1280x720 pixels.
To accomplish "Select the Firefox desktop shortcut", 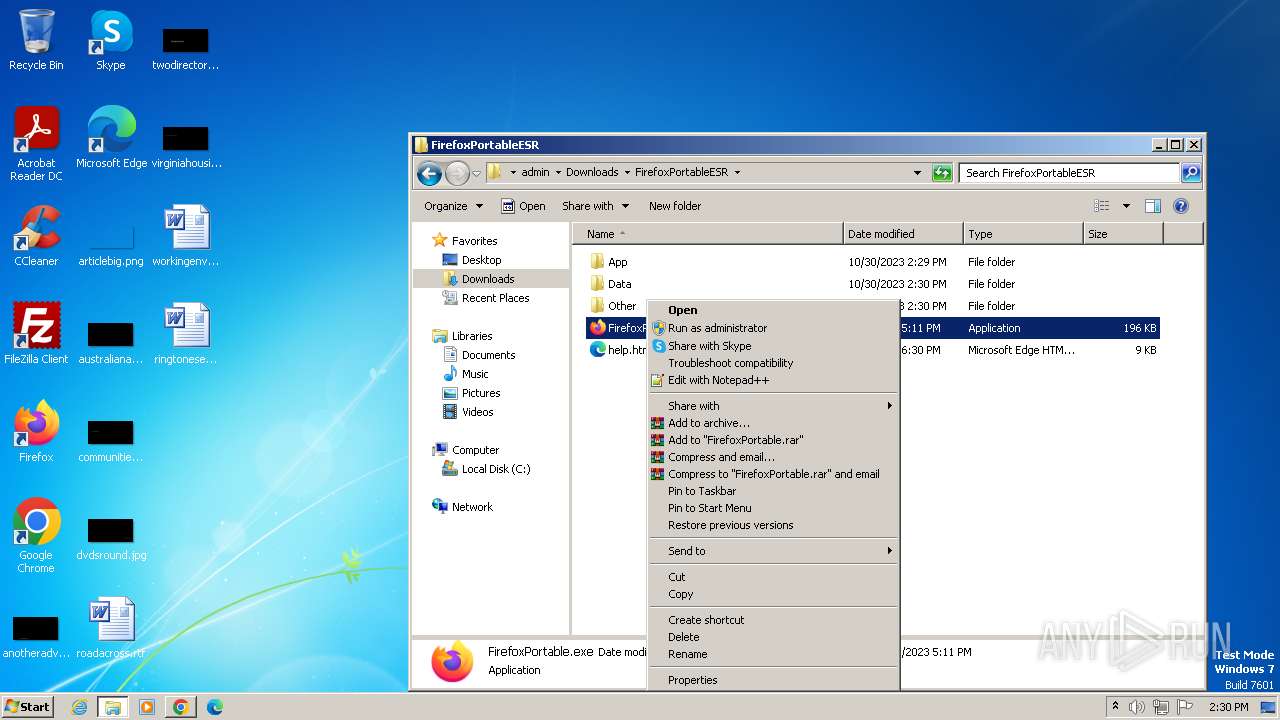I will [x=36, y=432].
